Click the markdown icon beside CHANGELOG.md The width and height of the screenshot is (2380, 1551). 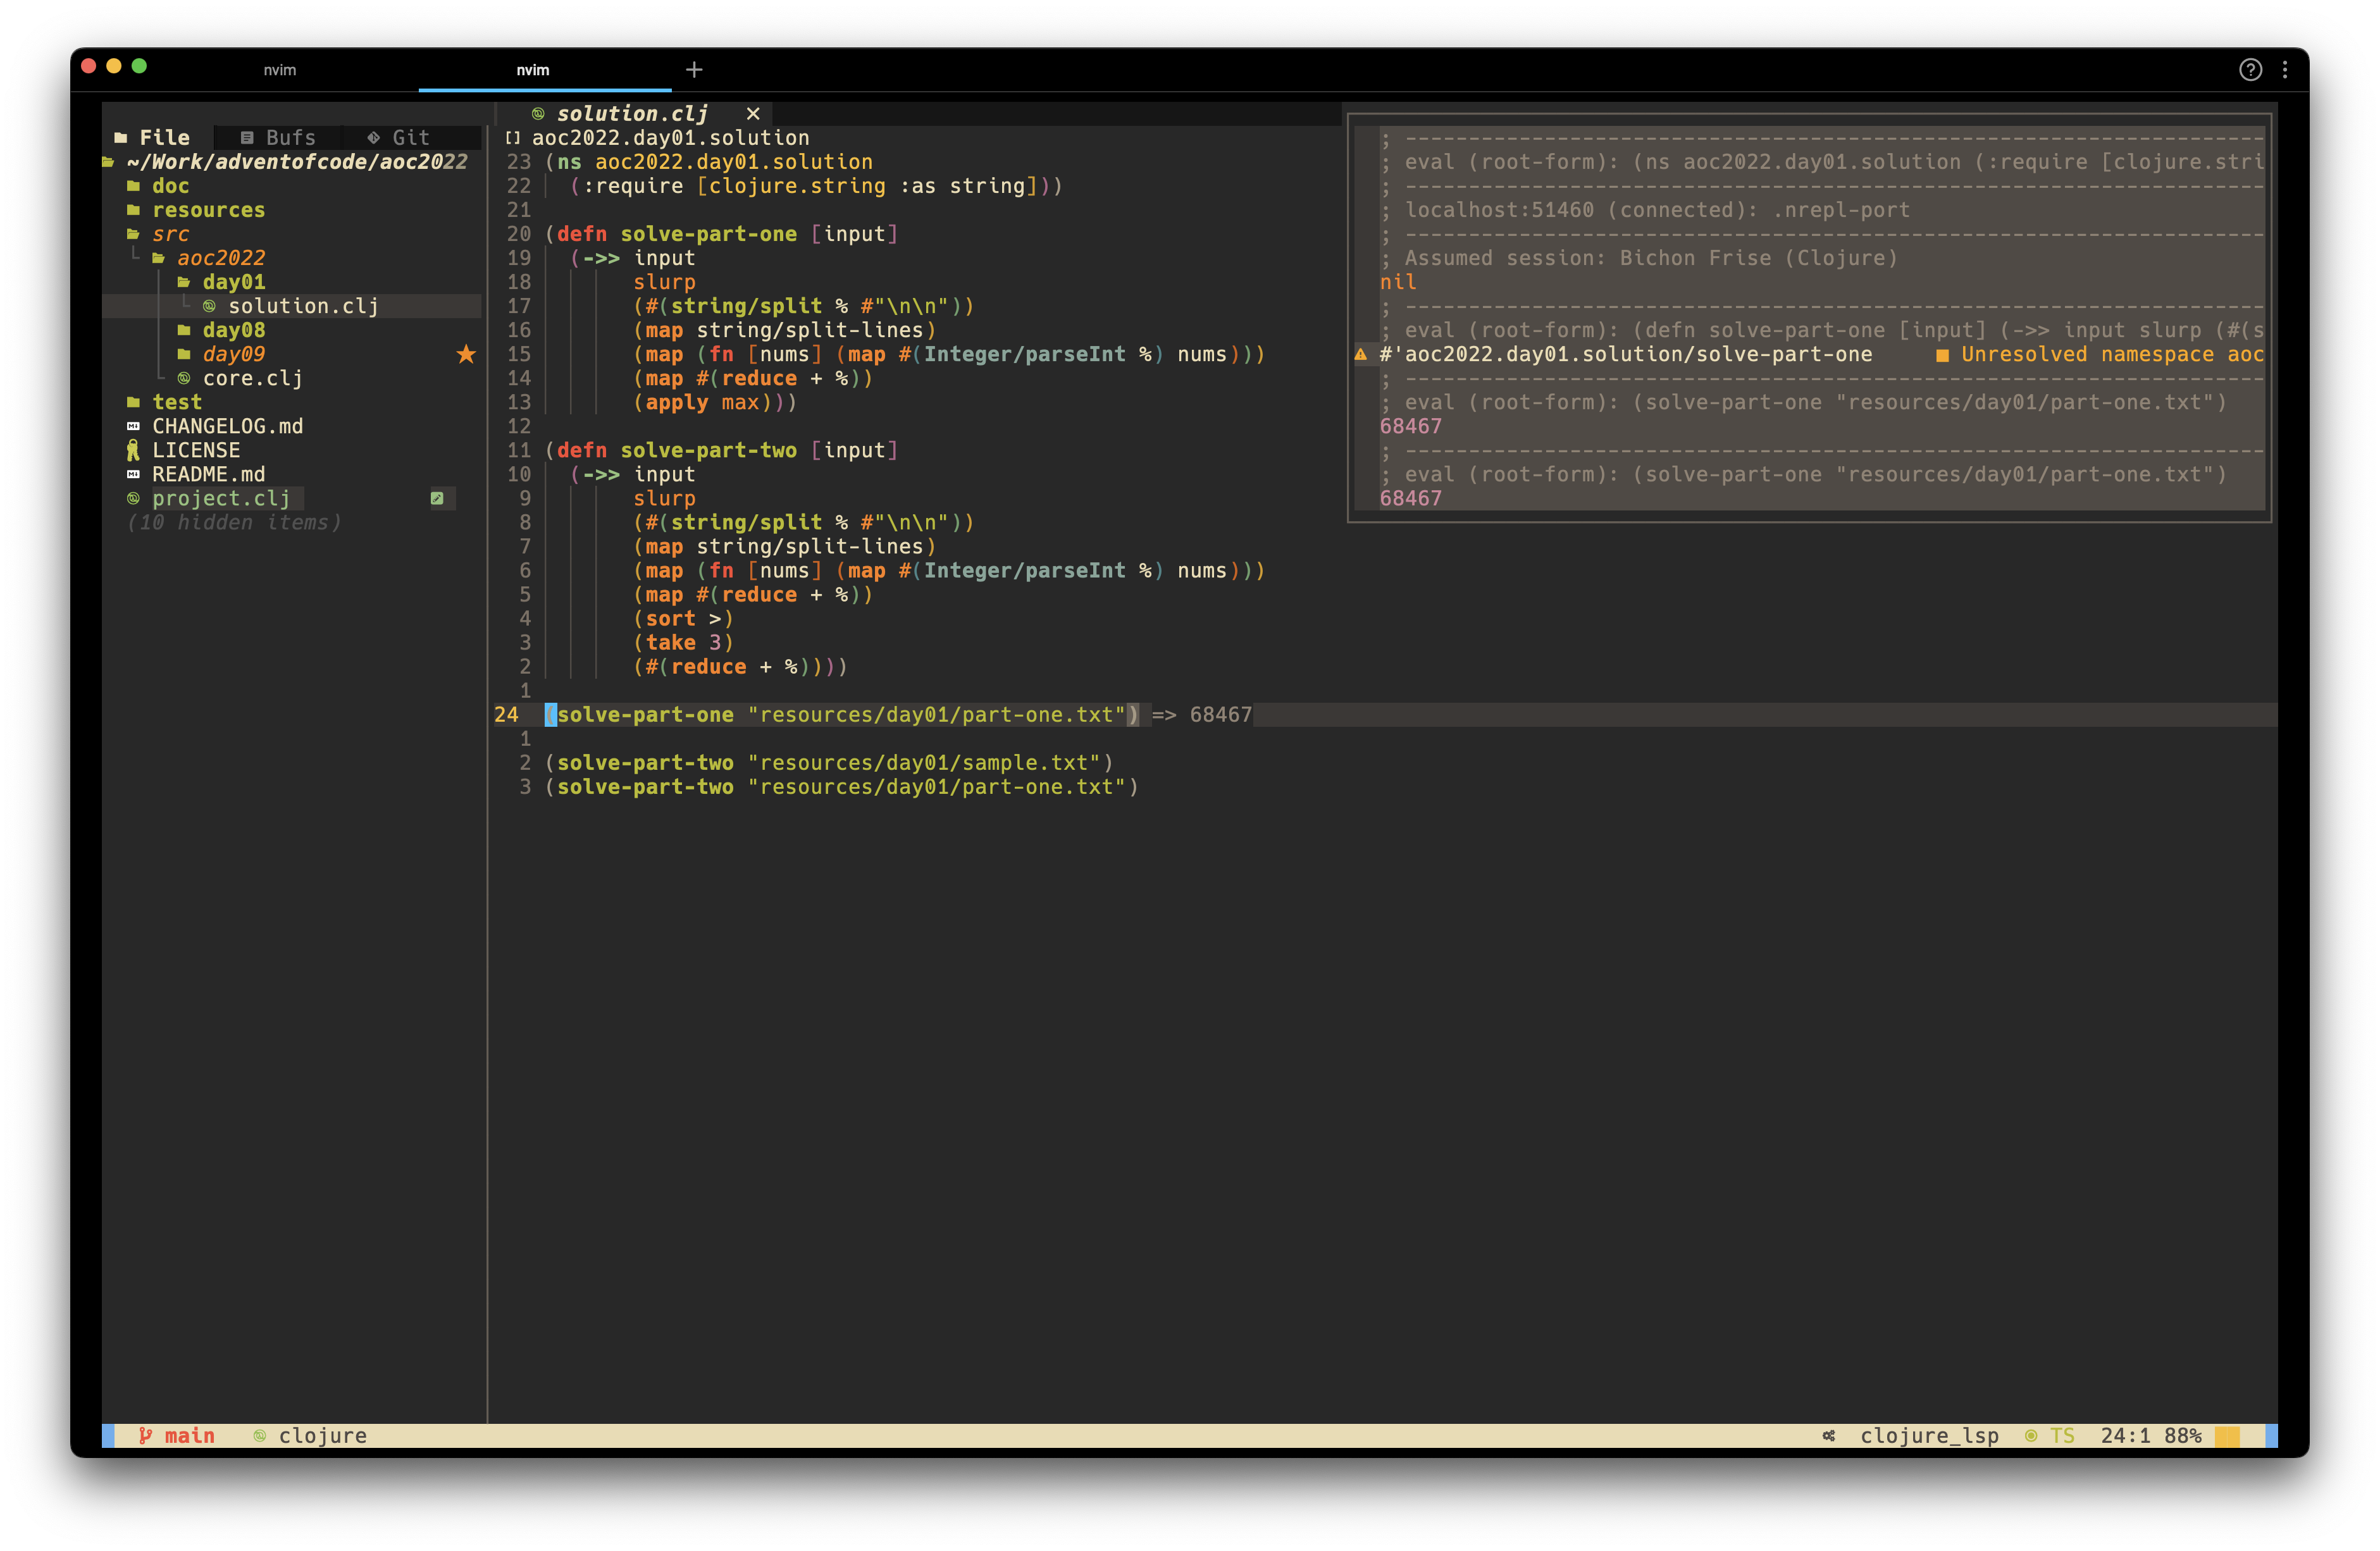(x=133, y=426)
